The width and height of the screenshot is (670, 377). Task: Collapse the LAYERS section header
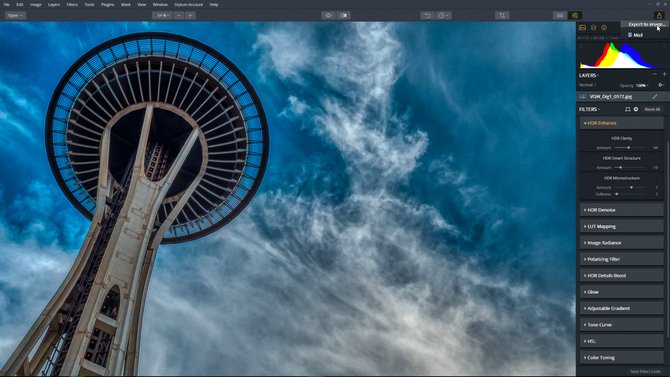click(588, 75)
